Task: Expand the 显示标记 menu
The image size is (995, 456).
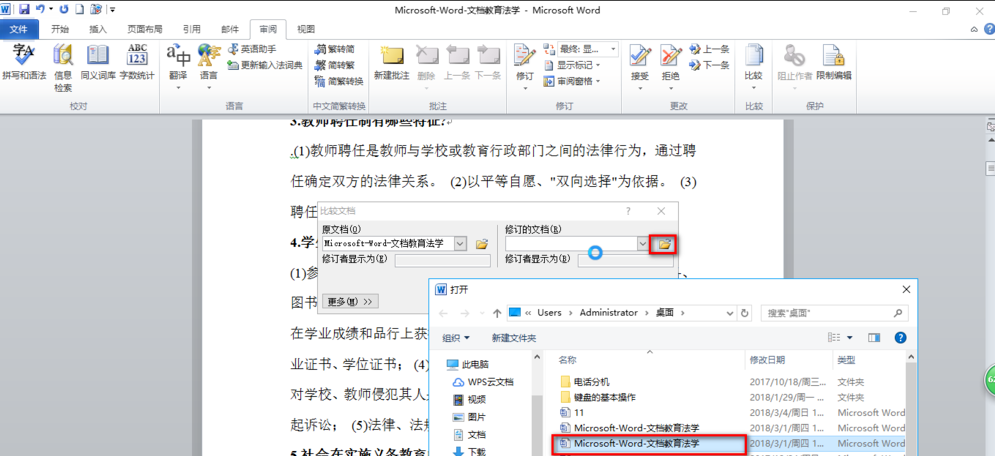Action: 572,65
